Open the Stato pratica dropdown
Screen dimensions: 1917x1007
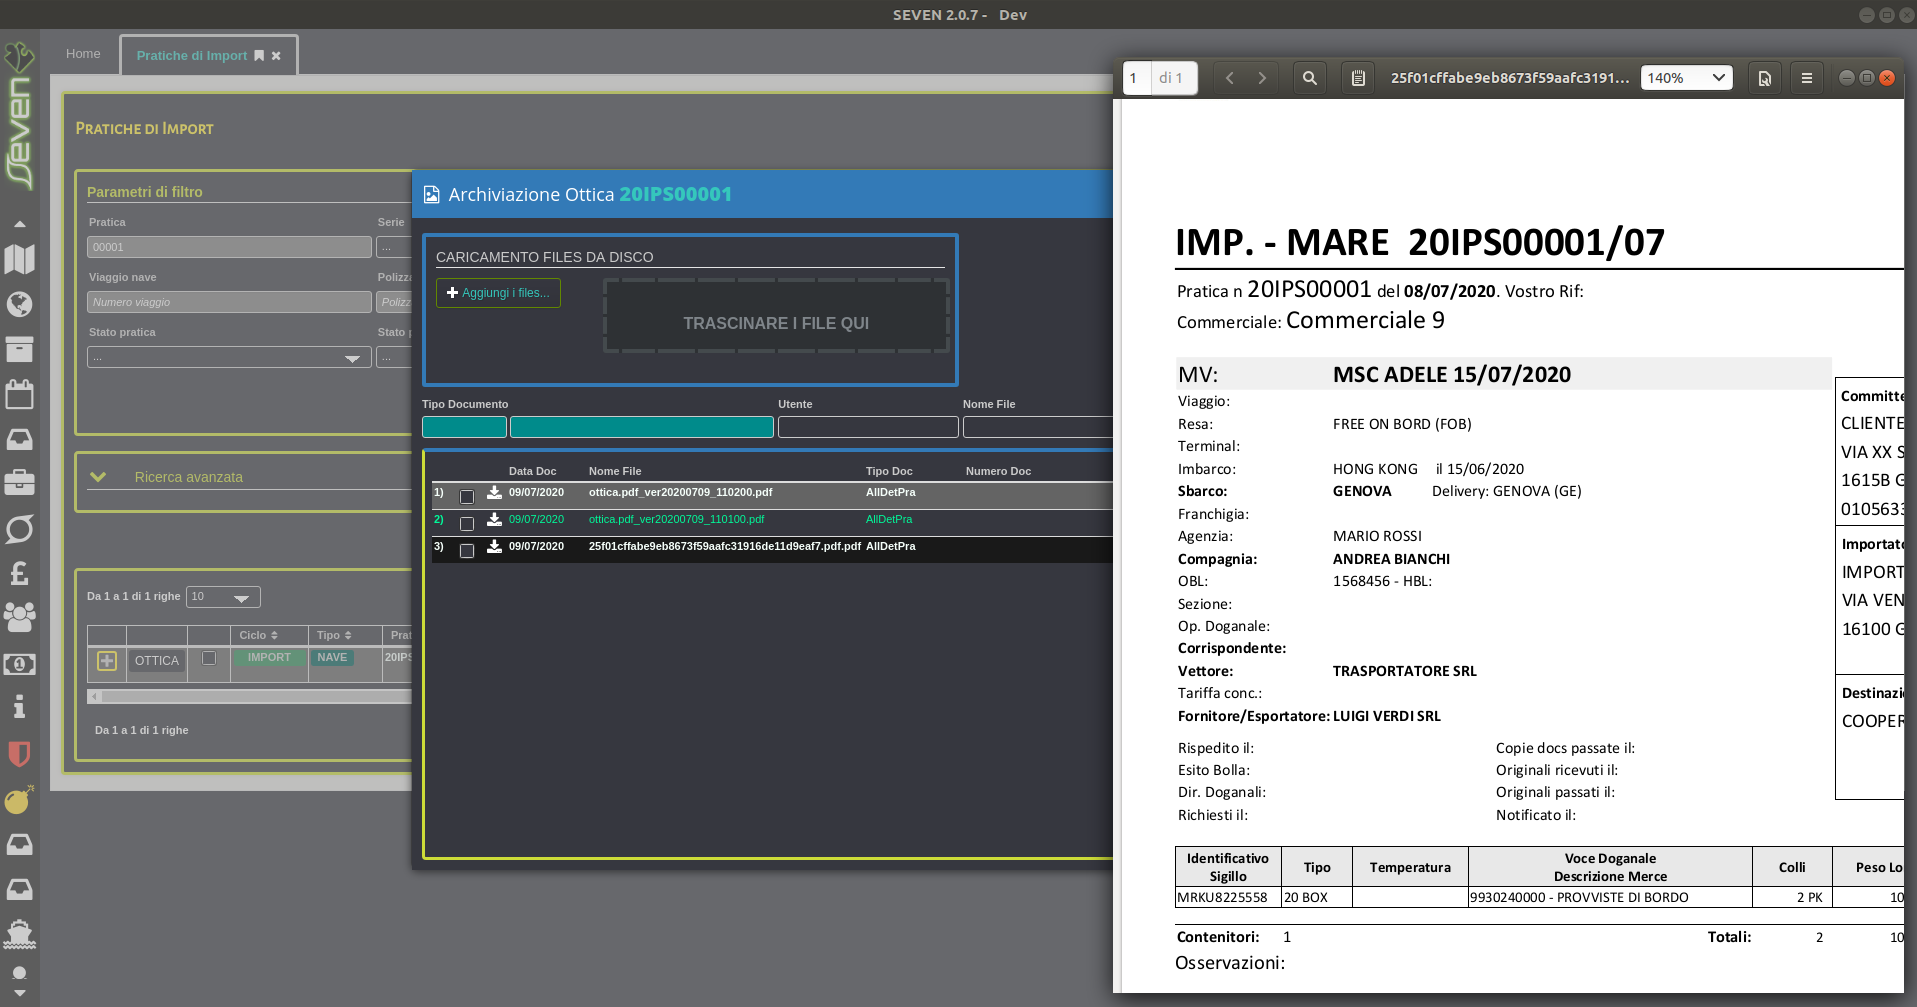pyautogui.click(x=229, y=357)
